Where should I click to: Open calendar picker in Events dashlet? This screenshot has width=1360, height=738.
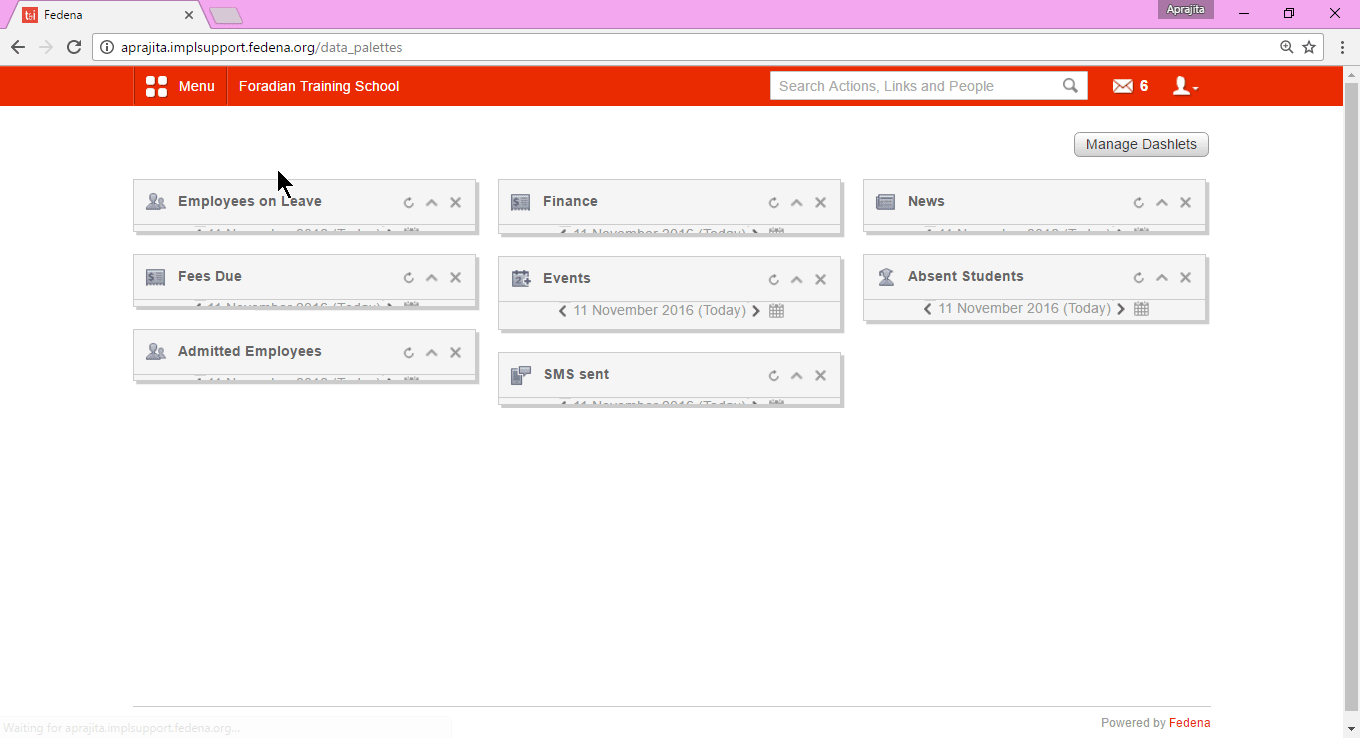pyautogui.click(x=776, y=311)
